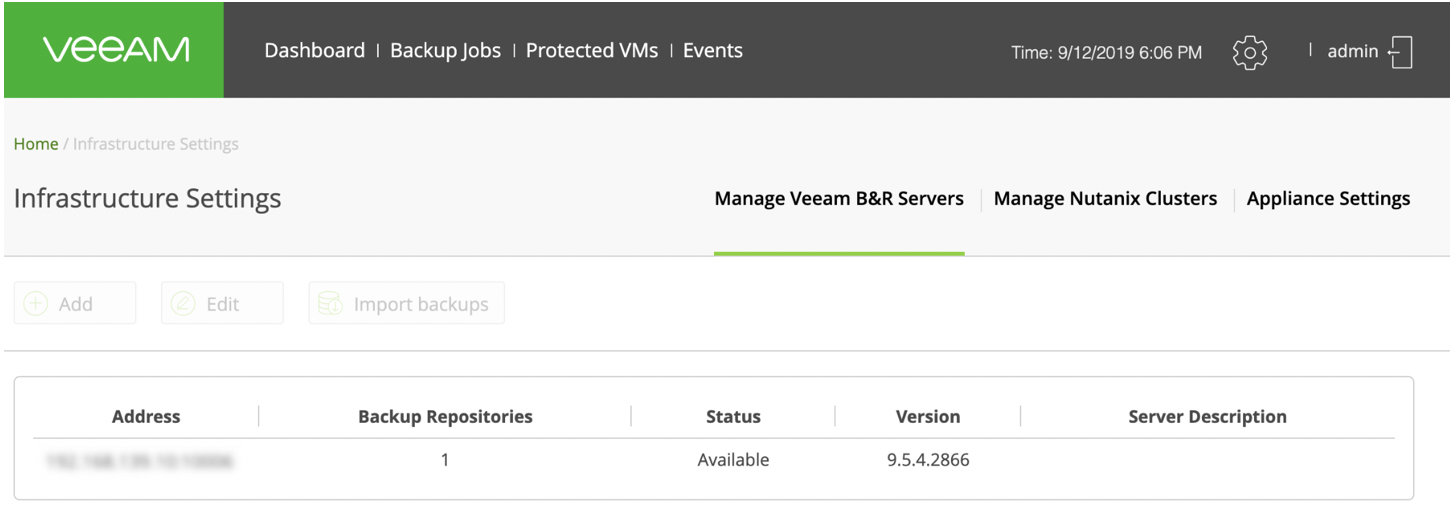Click the Status column header
Image resolution: width=1454 pixels, height=522 pixels.
pyautogui.click(x=733, y=417)
